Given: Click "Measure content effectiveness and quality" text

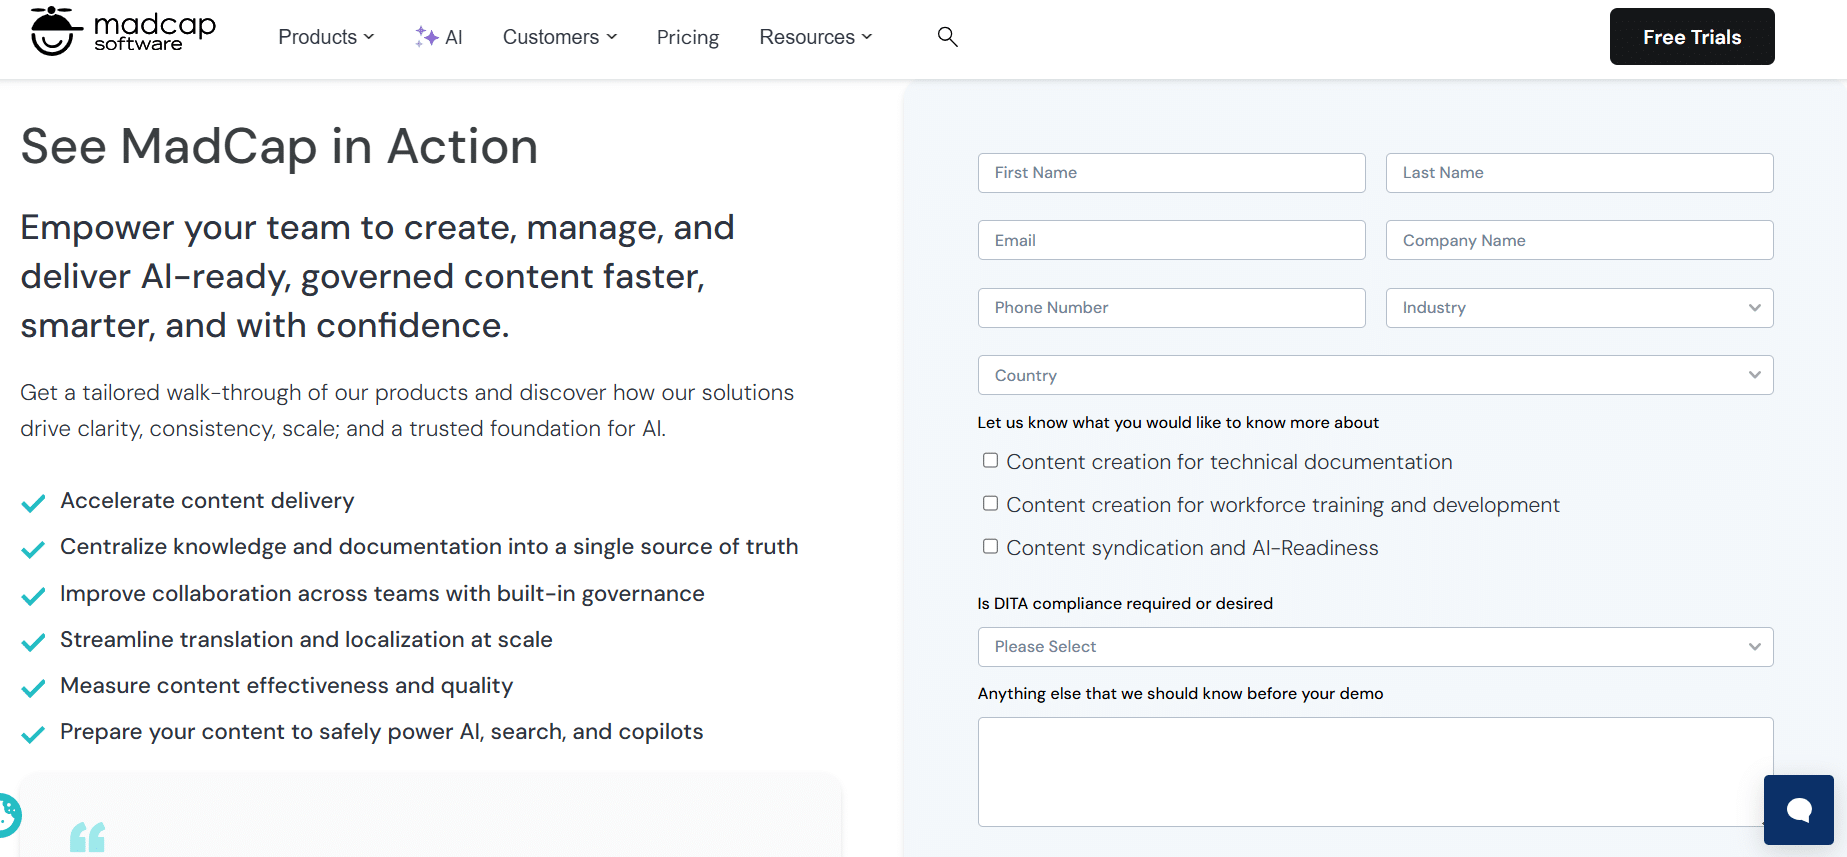Looking at the screenshot, I should click(286, 686).
